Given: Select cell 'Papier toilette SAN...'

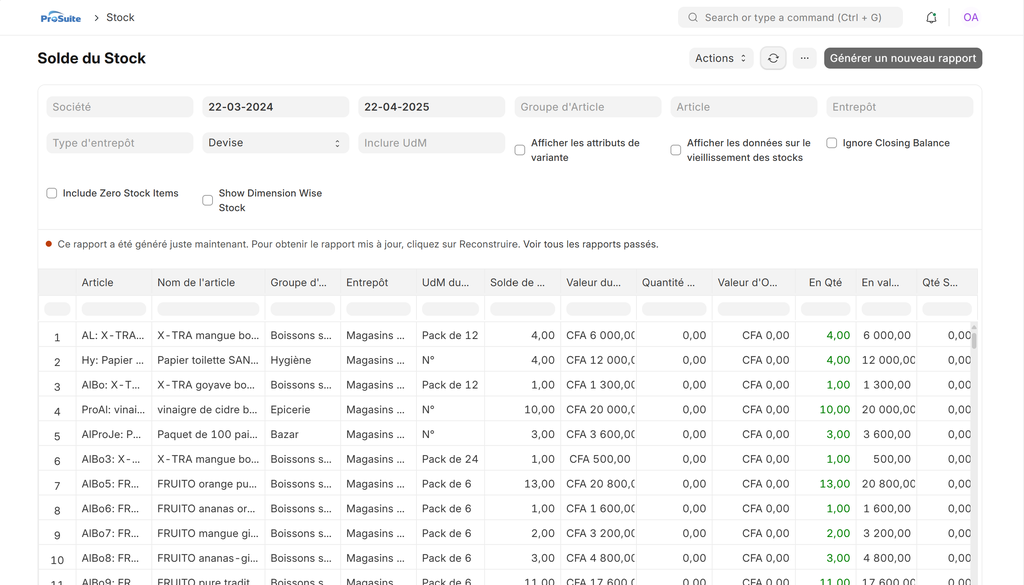Looking at the screenshot, I should pos(208,360).
